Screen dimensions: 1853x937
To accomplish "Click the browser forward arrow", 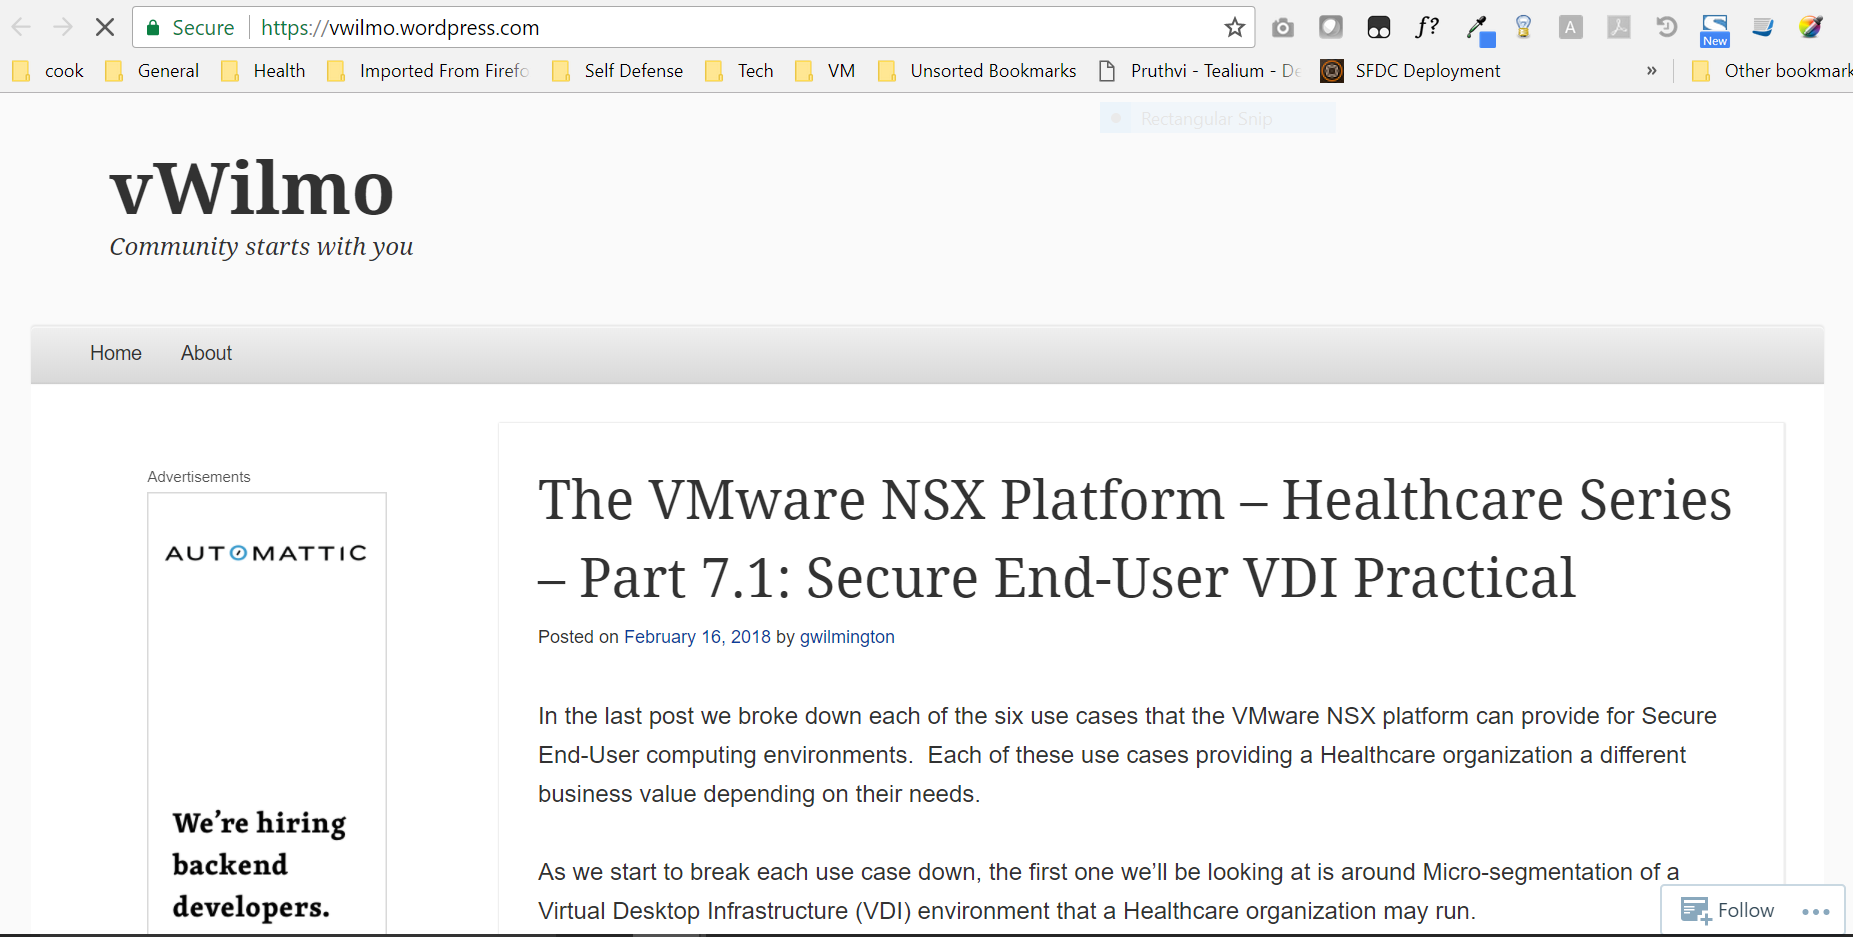I will pyautogui.click(x=63, y=27).
